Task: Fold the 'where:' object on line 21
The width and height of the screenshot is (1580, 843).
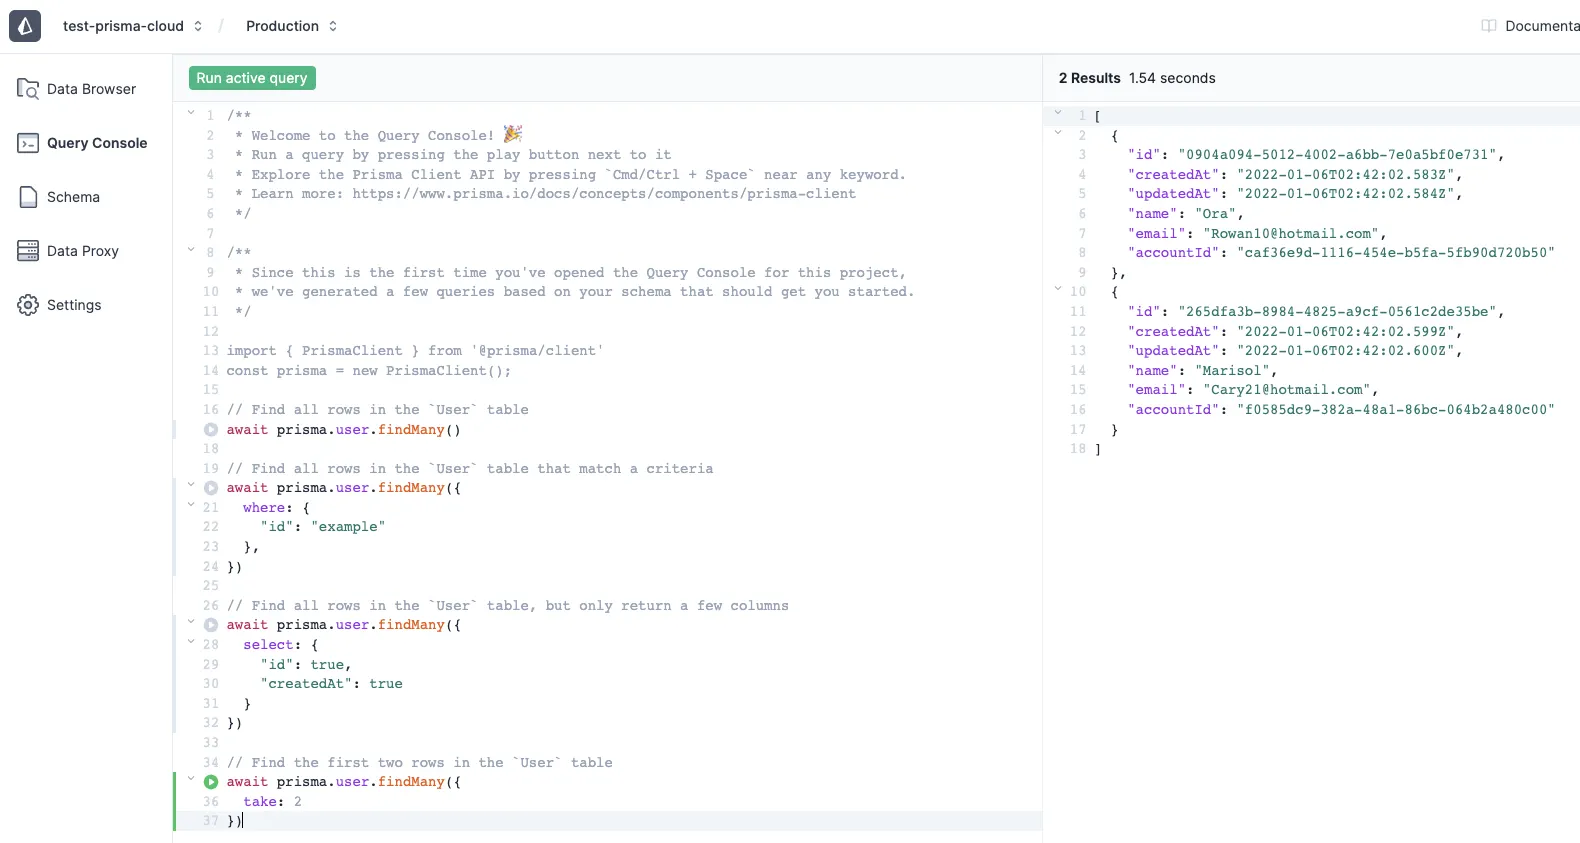Action: pyautogui.click(x=191, y=505)
